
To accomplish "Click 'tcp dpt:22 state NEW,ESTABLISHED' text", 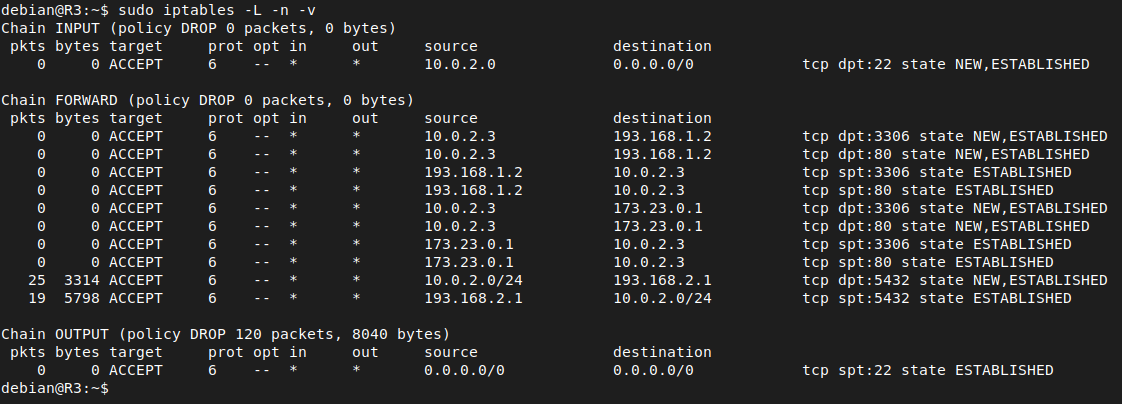I will (x=946, y=64).
